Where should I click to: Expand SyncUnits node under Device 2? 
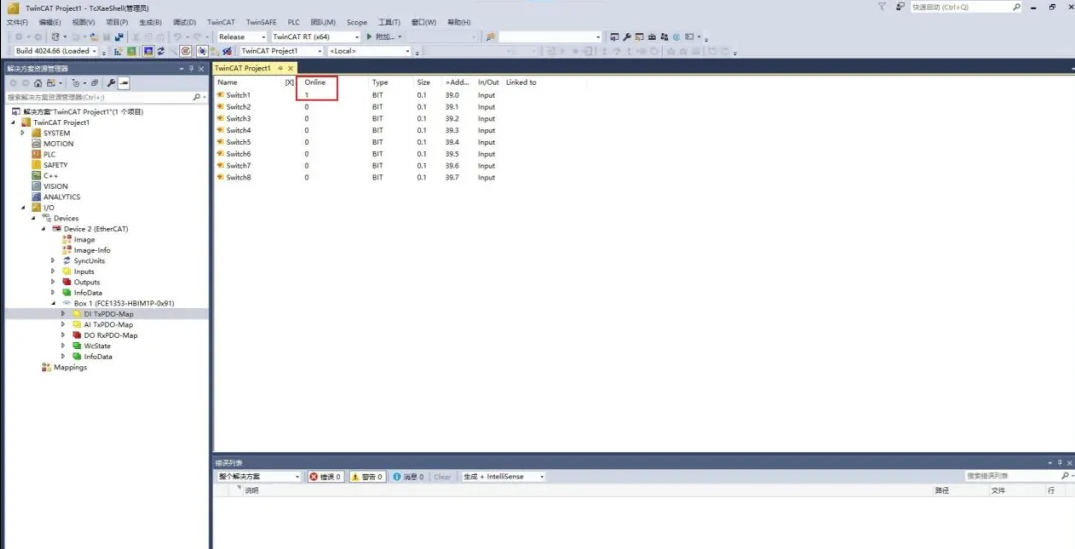click(x=53, y=261)
